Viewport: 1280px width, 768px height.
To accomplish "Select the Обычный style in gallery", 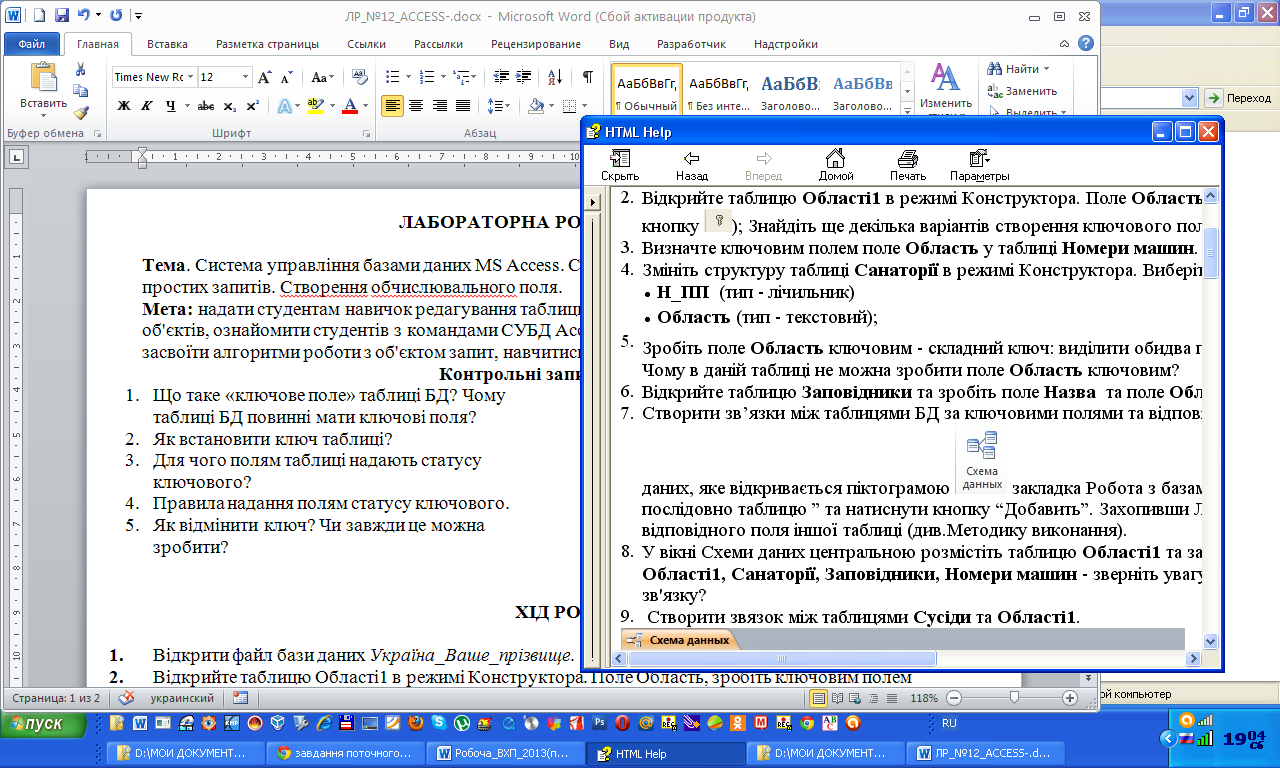I will 646,91.
